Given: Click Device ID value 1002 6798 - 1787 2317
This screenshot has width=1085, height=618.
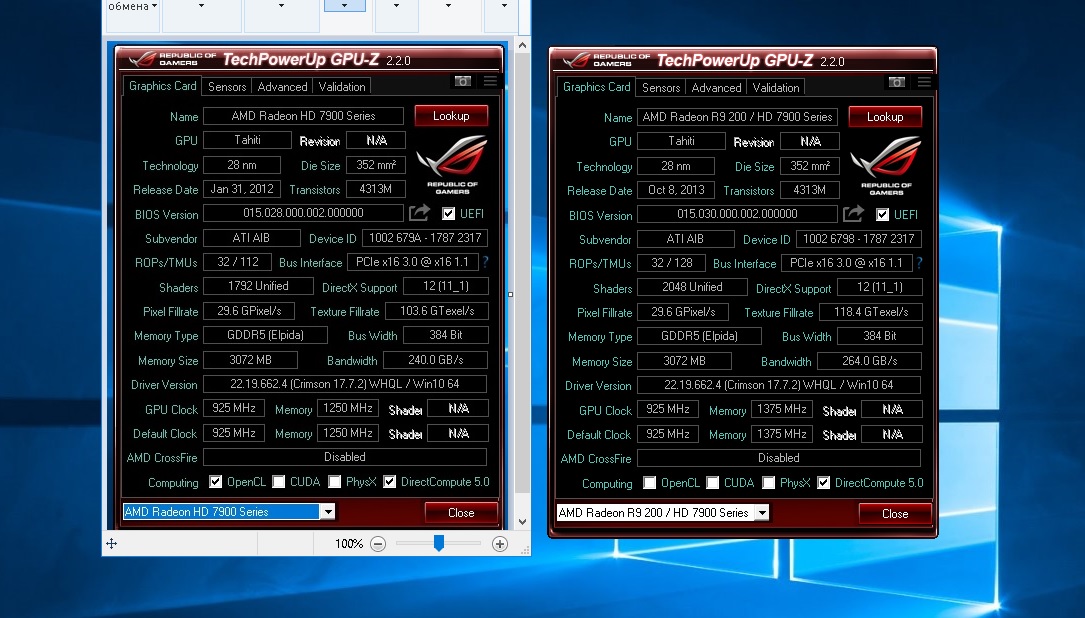Looking at the screenshot, I should click(859, 239).
